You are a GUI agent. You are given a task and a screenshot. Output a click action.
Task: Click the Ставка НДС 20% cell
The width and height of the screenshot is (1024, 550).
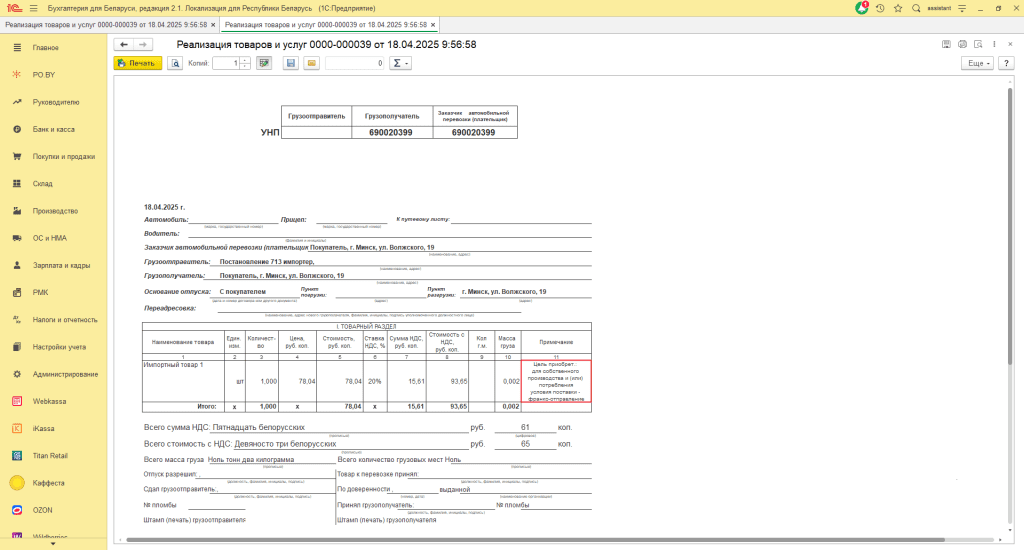[x=375, y=381]
